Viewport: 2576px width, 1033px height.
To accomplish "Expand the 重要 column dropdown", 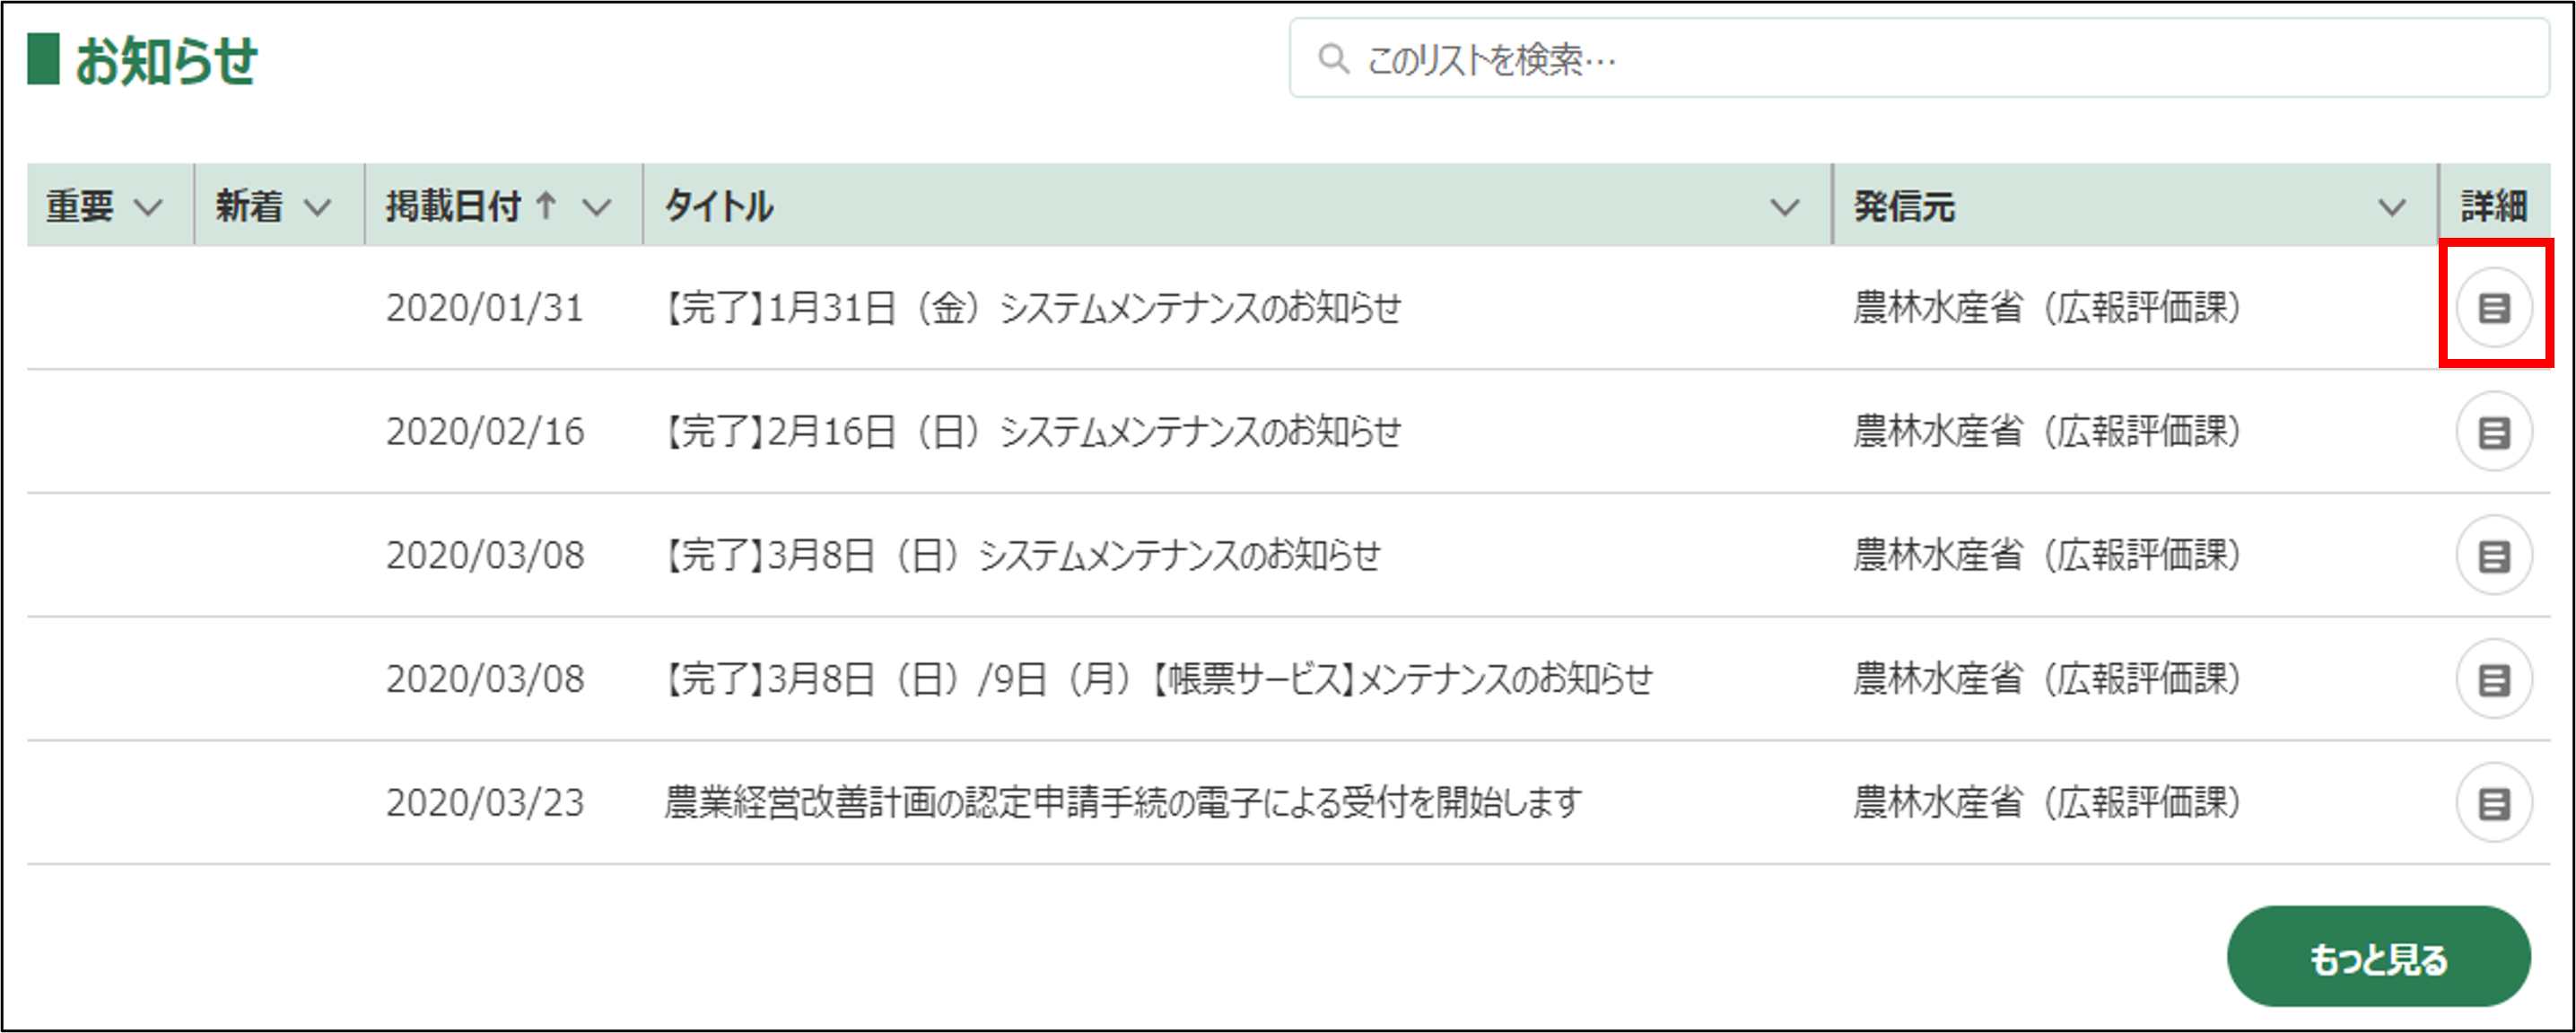I will [148, 207].
